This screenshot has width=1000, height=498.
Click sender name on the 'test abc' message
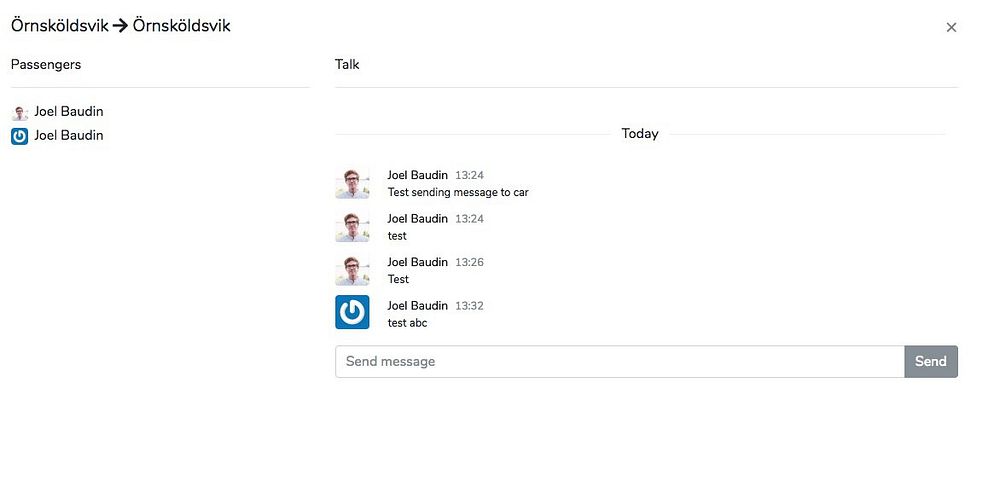pyautogui.click(x=418, y=305)
